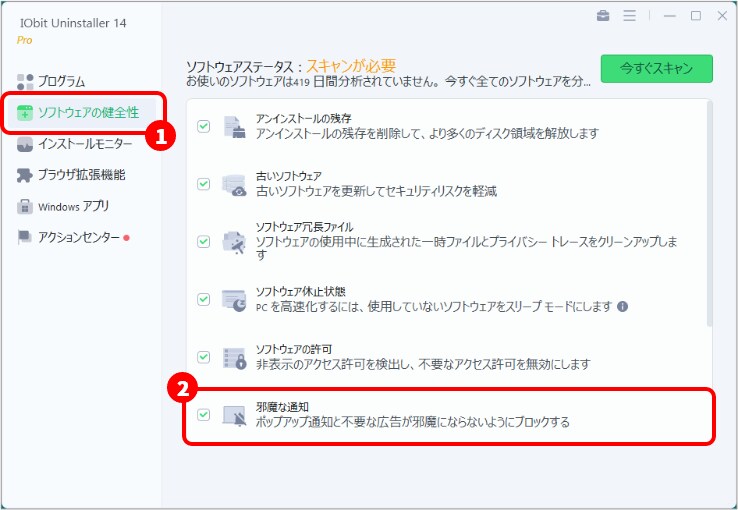Viewport: 738px width, 510px height.
Task: Minimize the IObit Uninstaller window
Action: click(x=670, y=16)
